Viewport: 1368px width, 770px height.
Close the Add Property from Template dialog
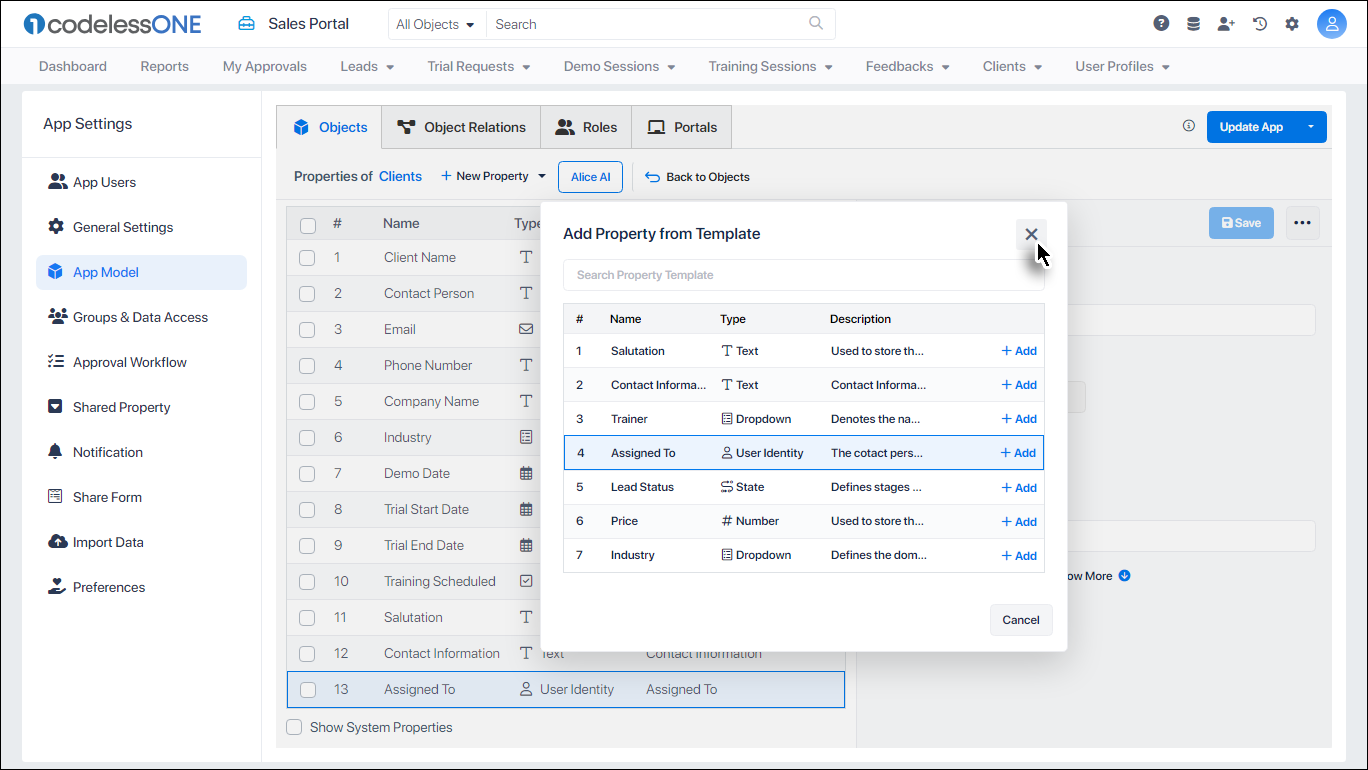(x=1031, y=234)
